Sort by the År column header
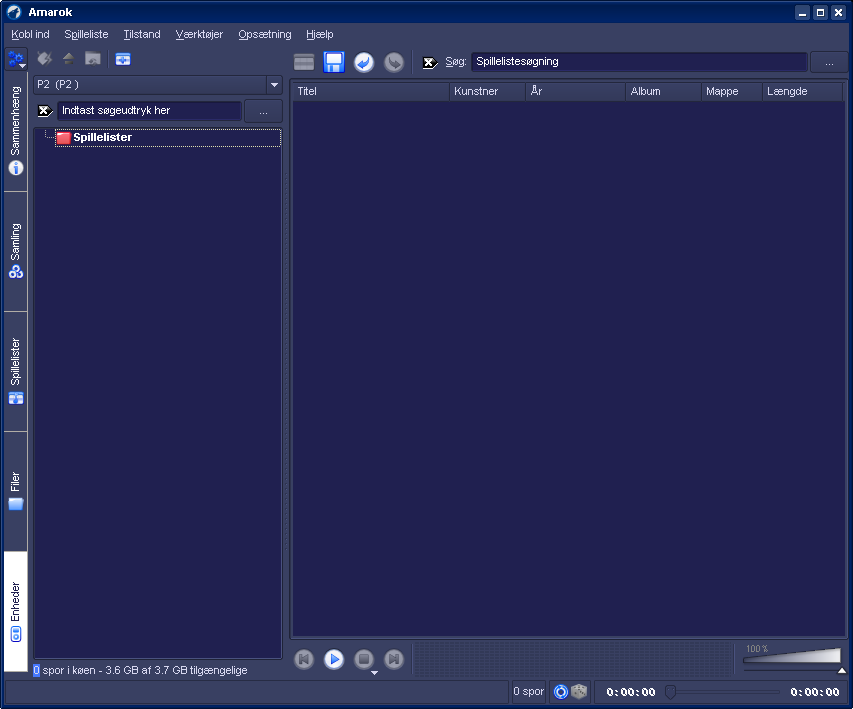This screenshot has width=853, height=709. pyautogui.click(x=576, y=91)
